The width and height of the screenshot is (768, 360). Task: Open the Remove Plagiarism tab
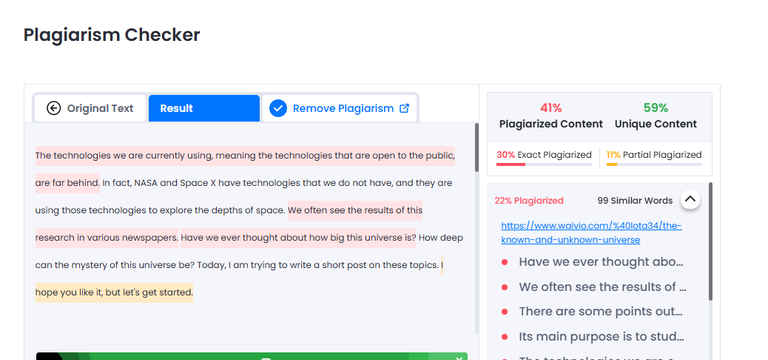point(339,108)
